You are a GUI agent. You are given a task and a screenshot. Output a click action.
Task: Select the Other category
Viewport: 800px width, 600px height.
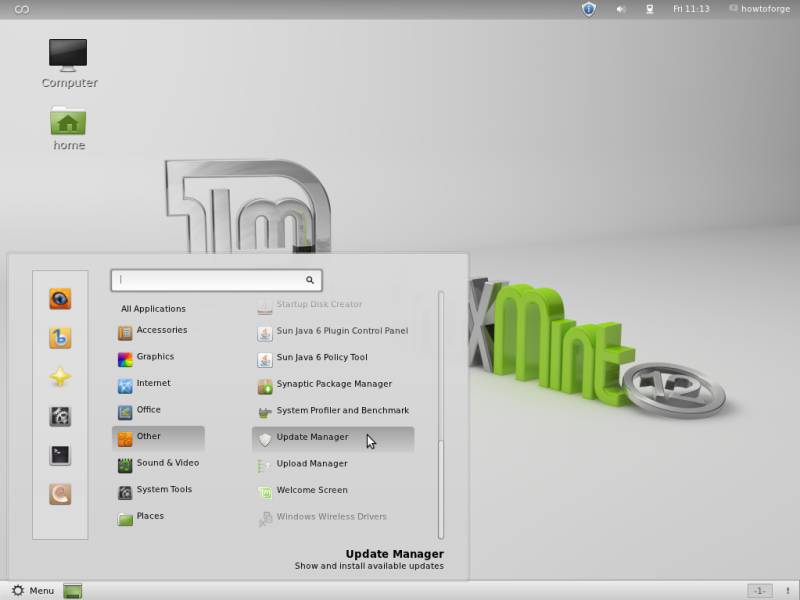pos(158,438)
